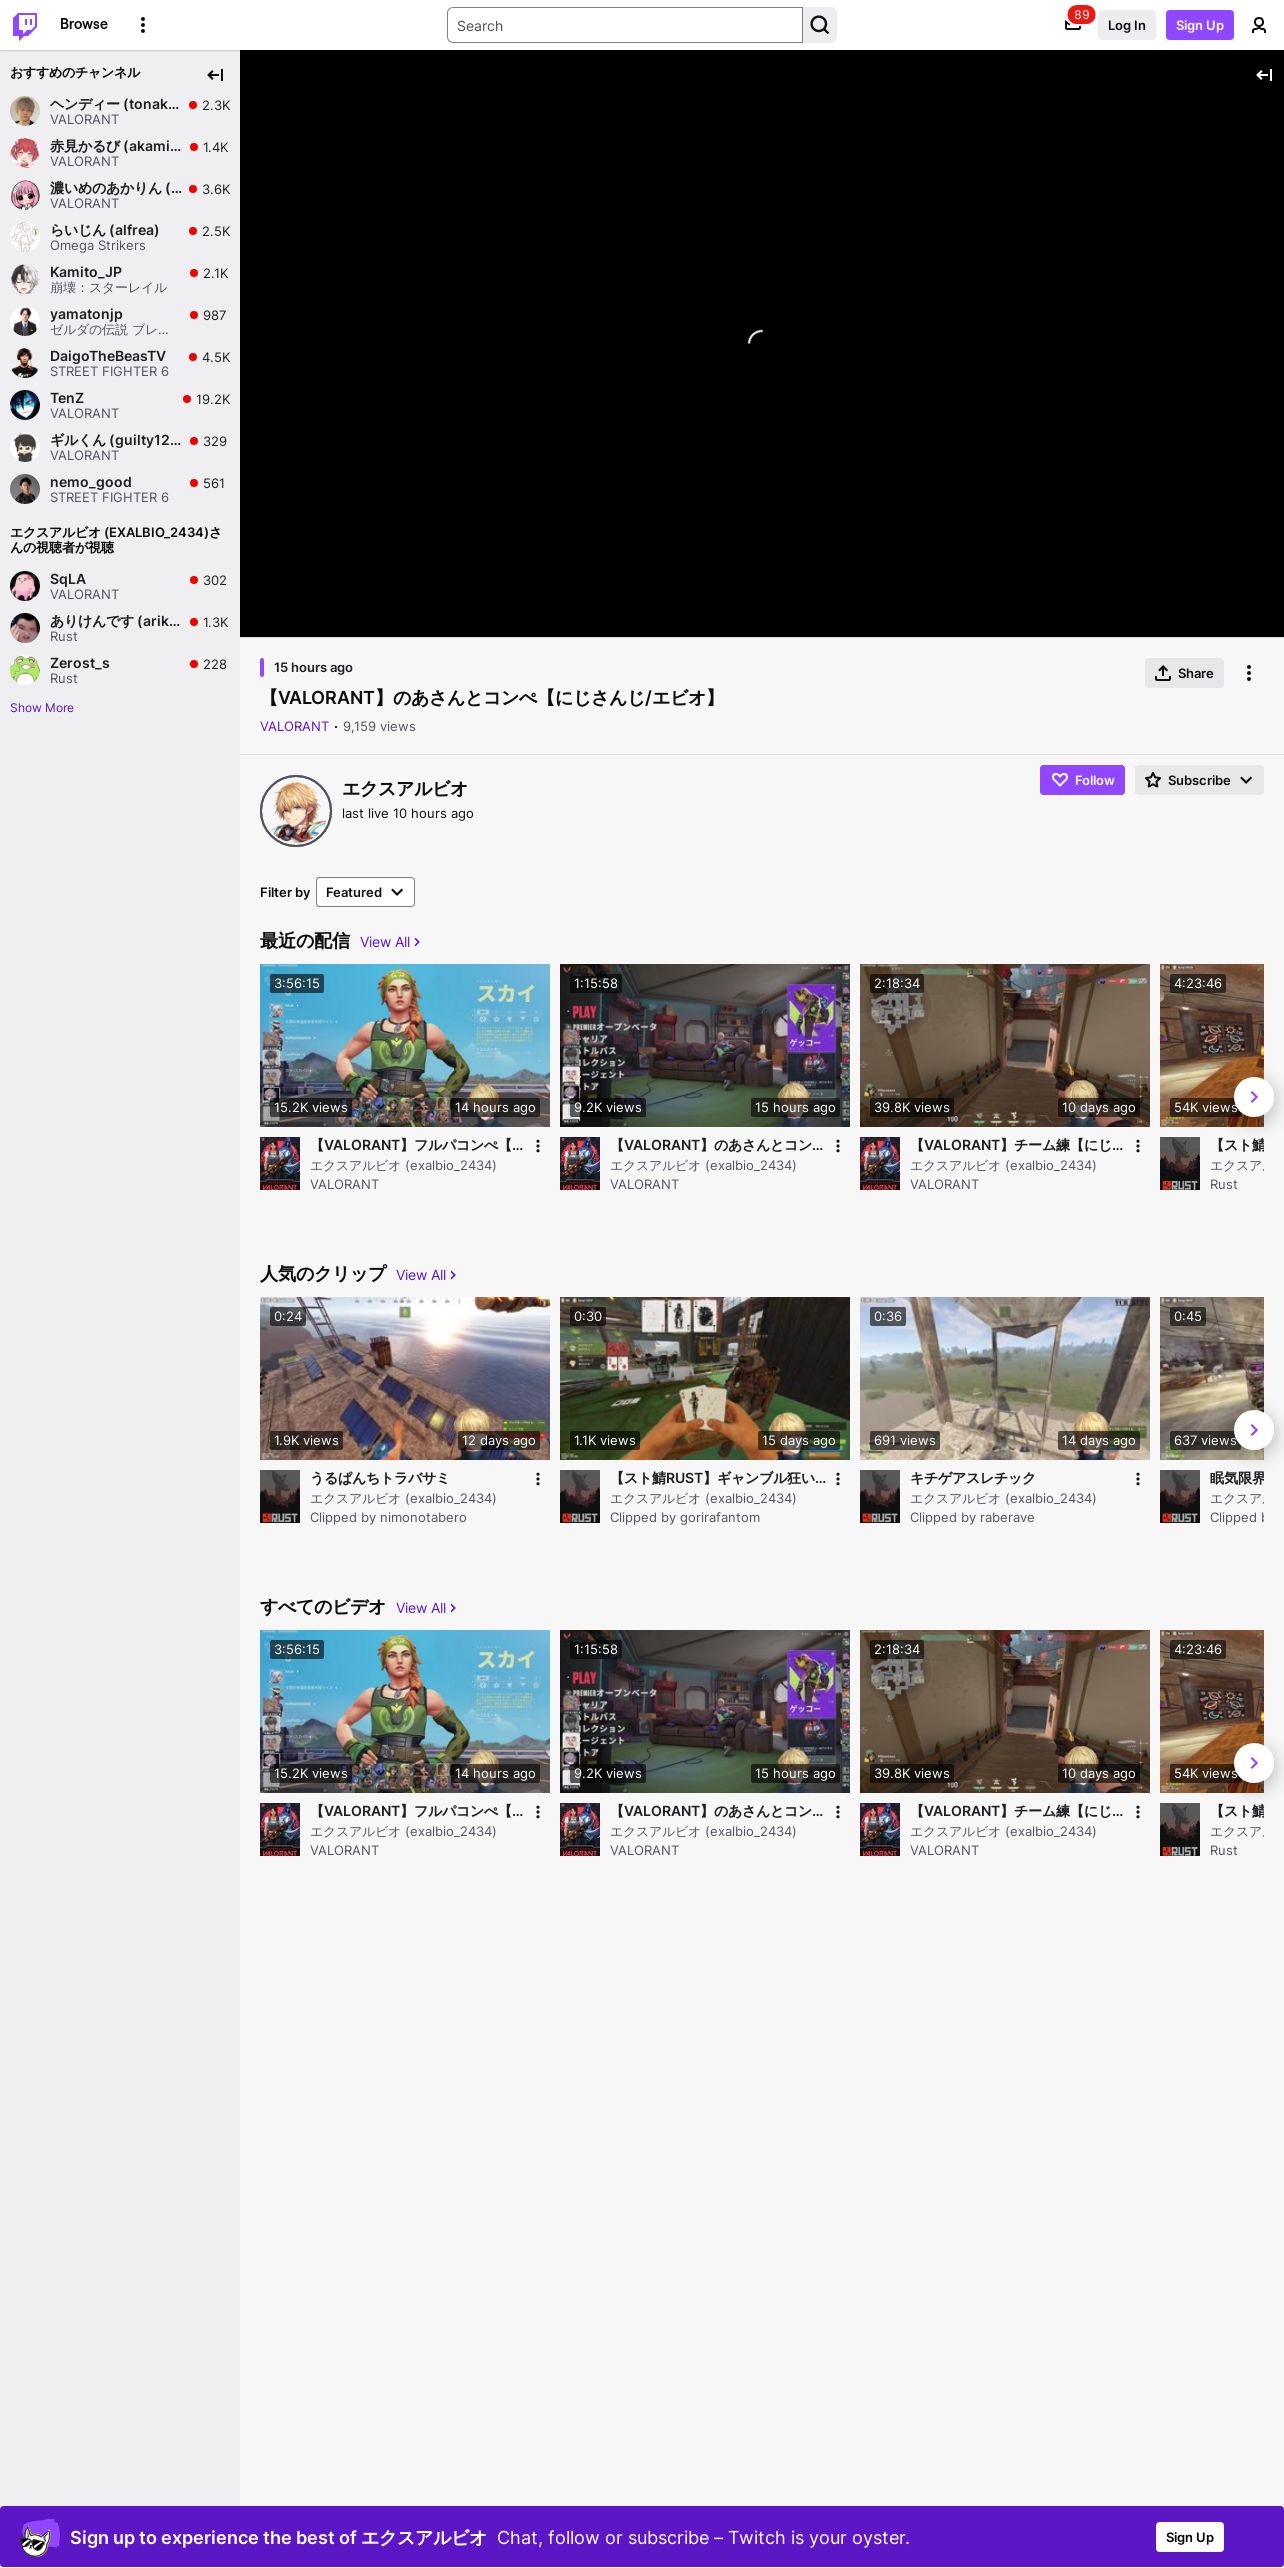
Task: Click Zerost_s frog avatar in sidebar
Action: coord(25,670)
